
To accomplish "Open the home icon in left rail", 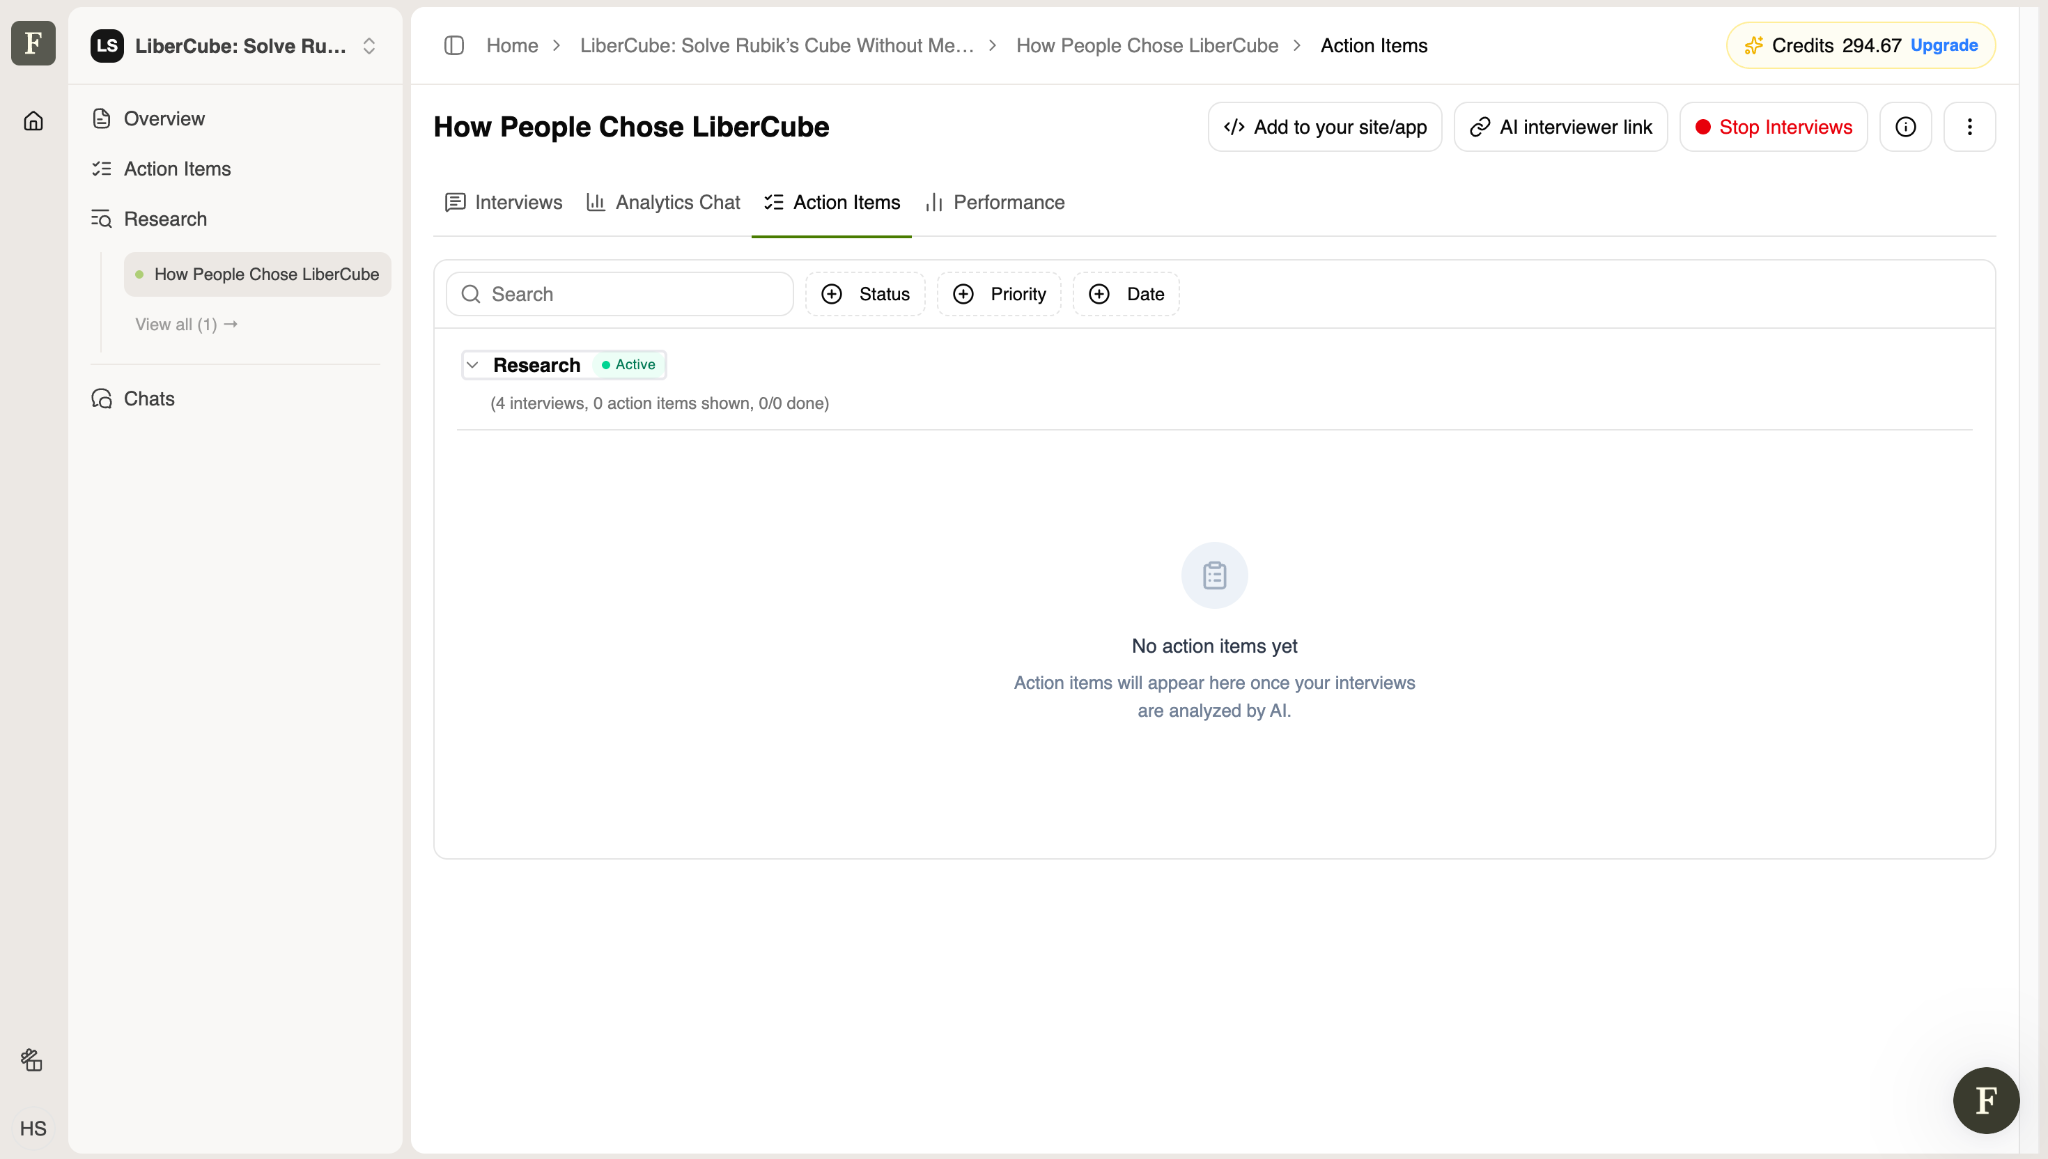I will coord(33,121).
